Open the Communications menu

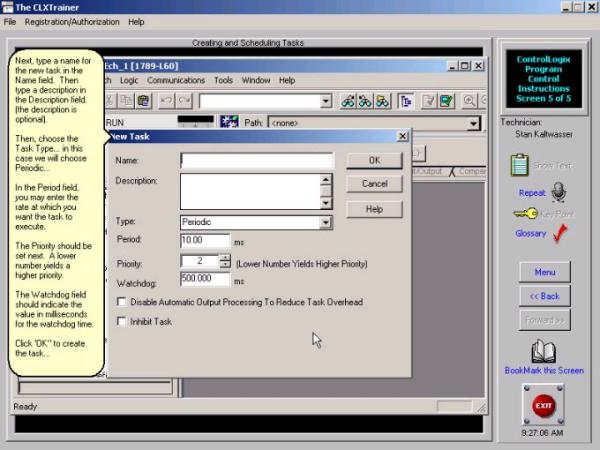[176, 80]
